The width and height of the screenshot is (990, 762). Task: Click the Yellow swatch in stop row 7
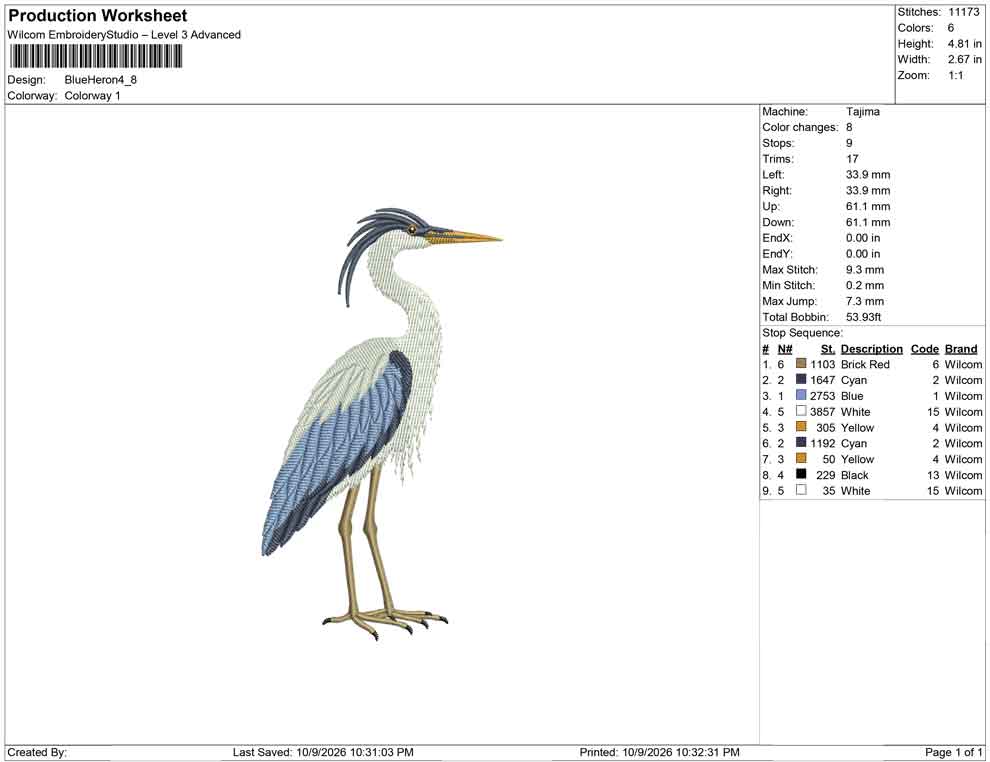point(801,458)
